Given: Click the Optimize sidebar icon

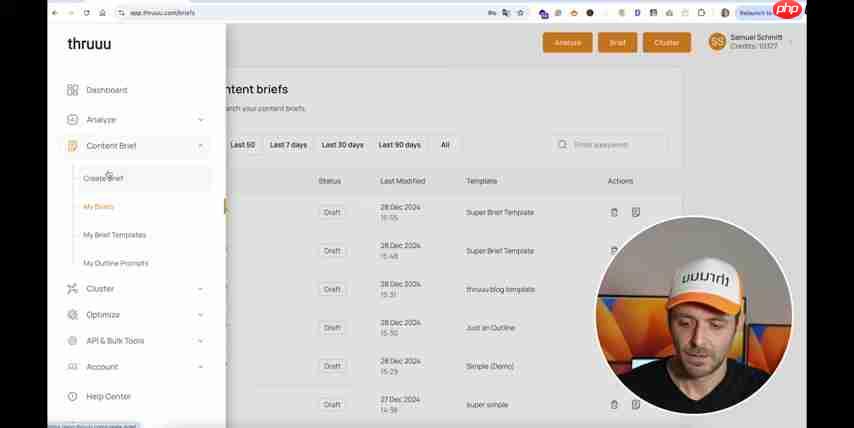Looking at the screenshot, I should [72, 315].
